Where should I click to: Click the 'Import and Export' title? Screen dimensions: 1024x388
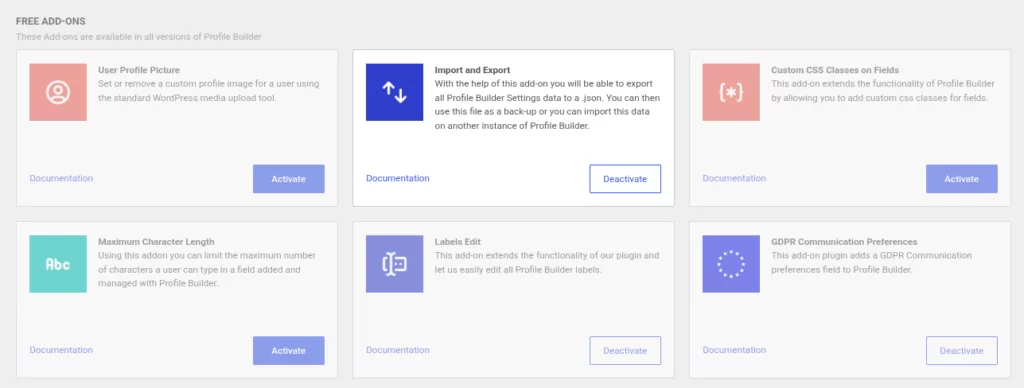[x=473, y=70]
